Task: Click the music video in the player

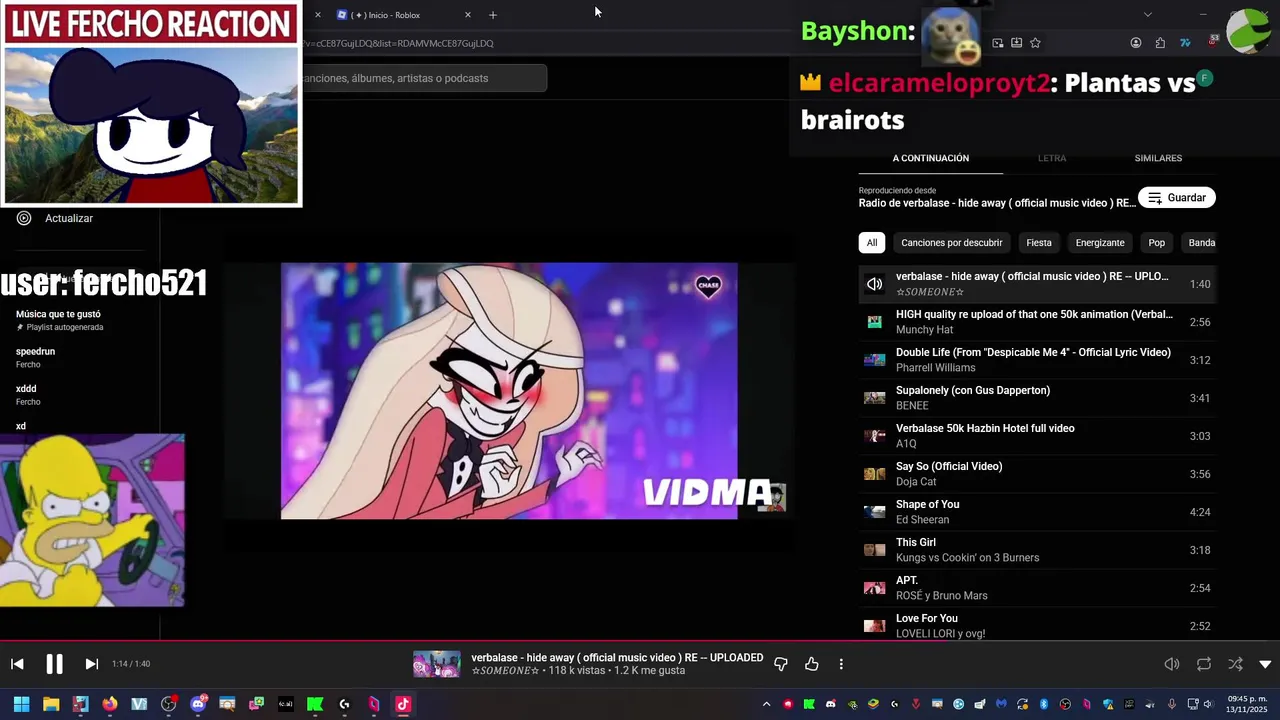Action: [509, 391]
